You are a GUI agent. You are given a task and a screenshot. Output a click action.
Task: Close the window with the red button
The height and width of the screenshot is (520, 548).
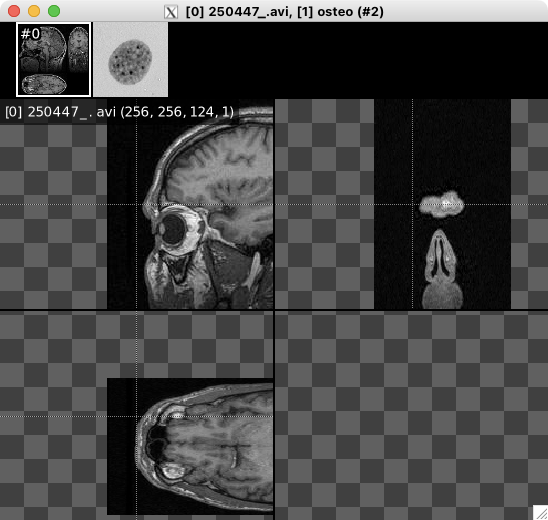point(14,11)
